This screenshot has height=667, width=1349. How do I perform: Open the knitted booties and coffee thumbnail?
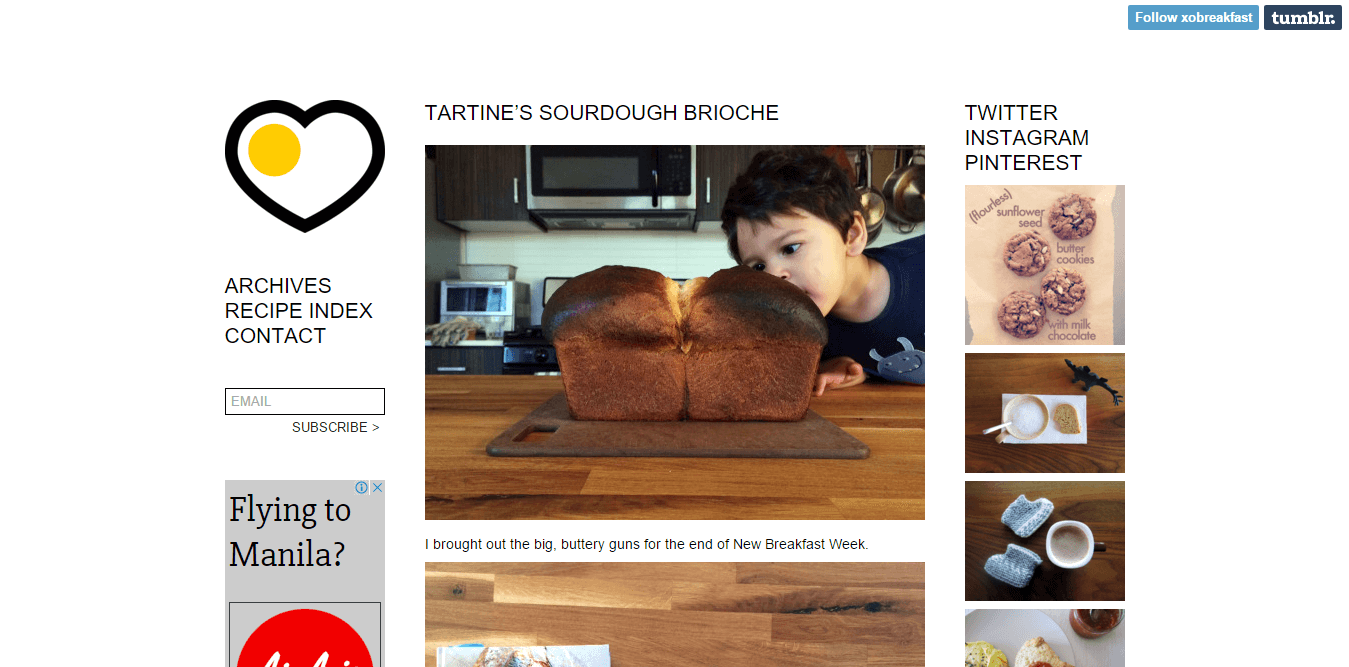[x=1045, y=541]
